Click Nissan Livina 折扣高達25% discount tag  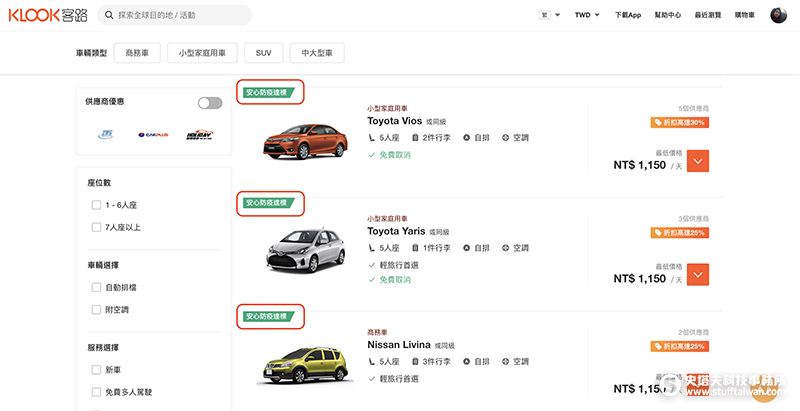click(680, 346)
